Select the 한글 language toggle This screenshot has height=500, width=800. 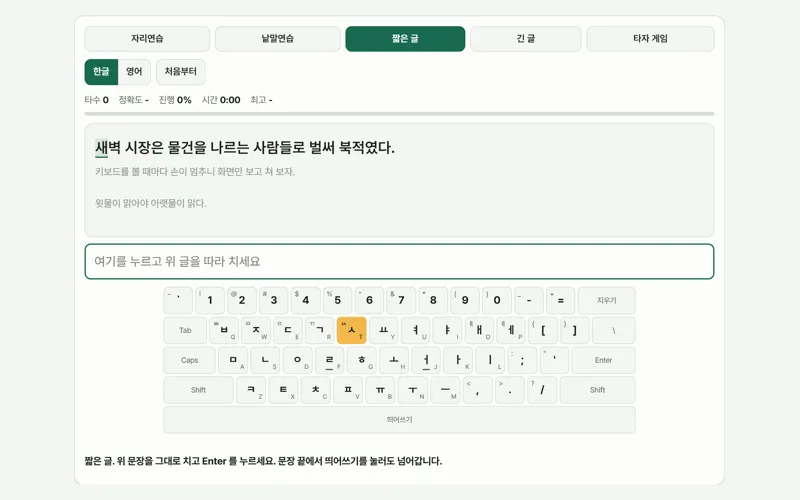pyautogui.click(x=101, y=71)
